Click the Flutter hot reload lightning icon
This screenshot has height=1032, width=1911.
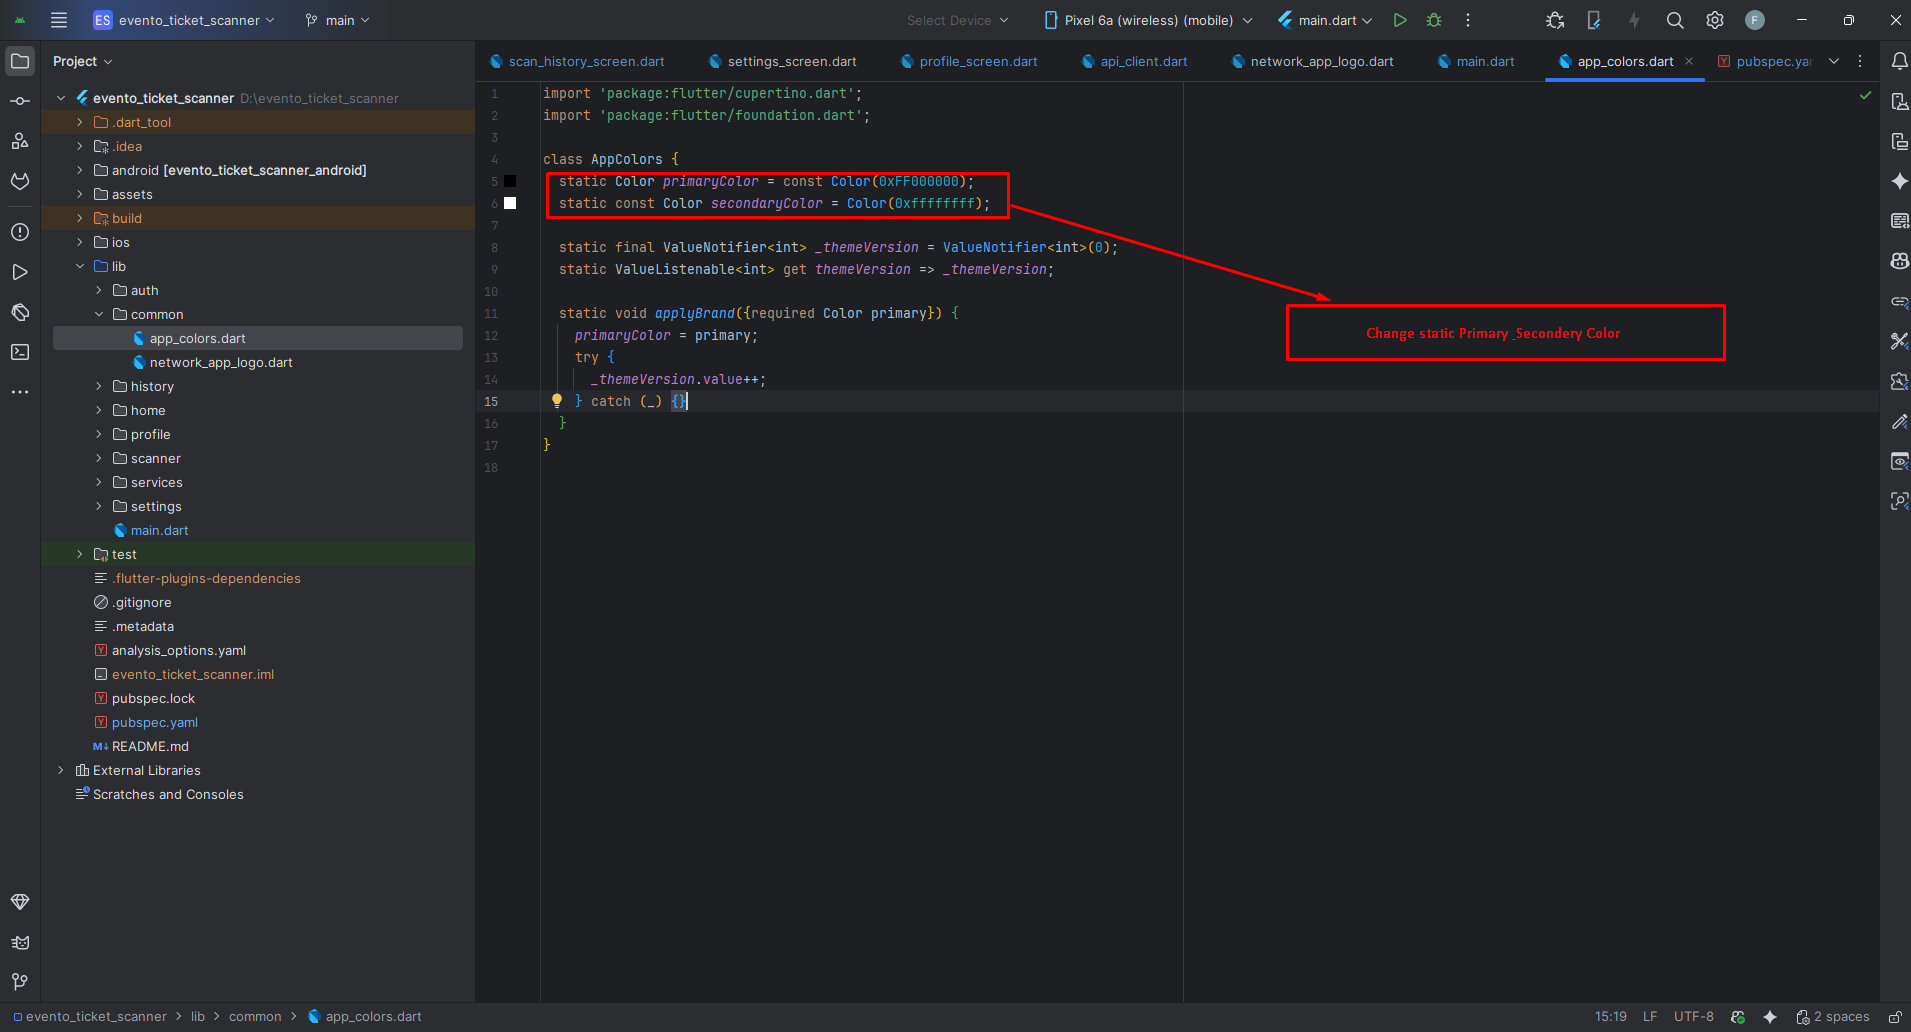[x=1634, y=20]
